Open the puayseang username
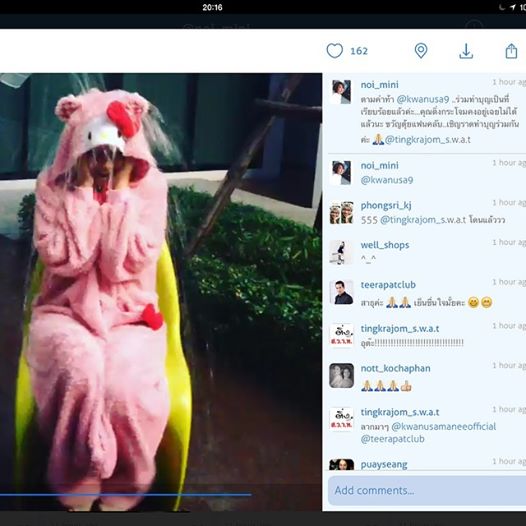 tap(384, 465)
